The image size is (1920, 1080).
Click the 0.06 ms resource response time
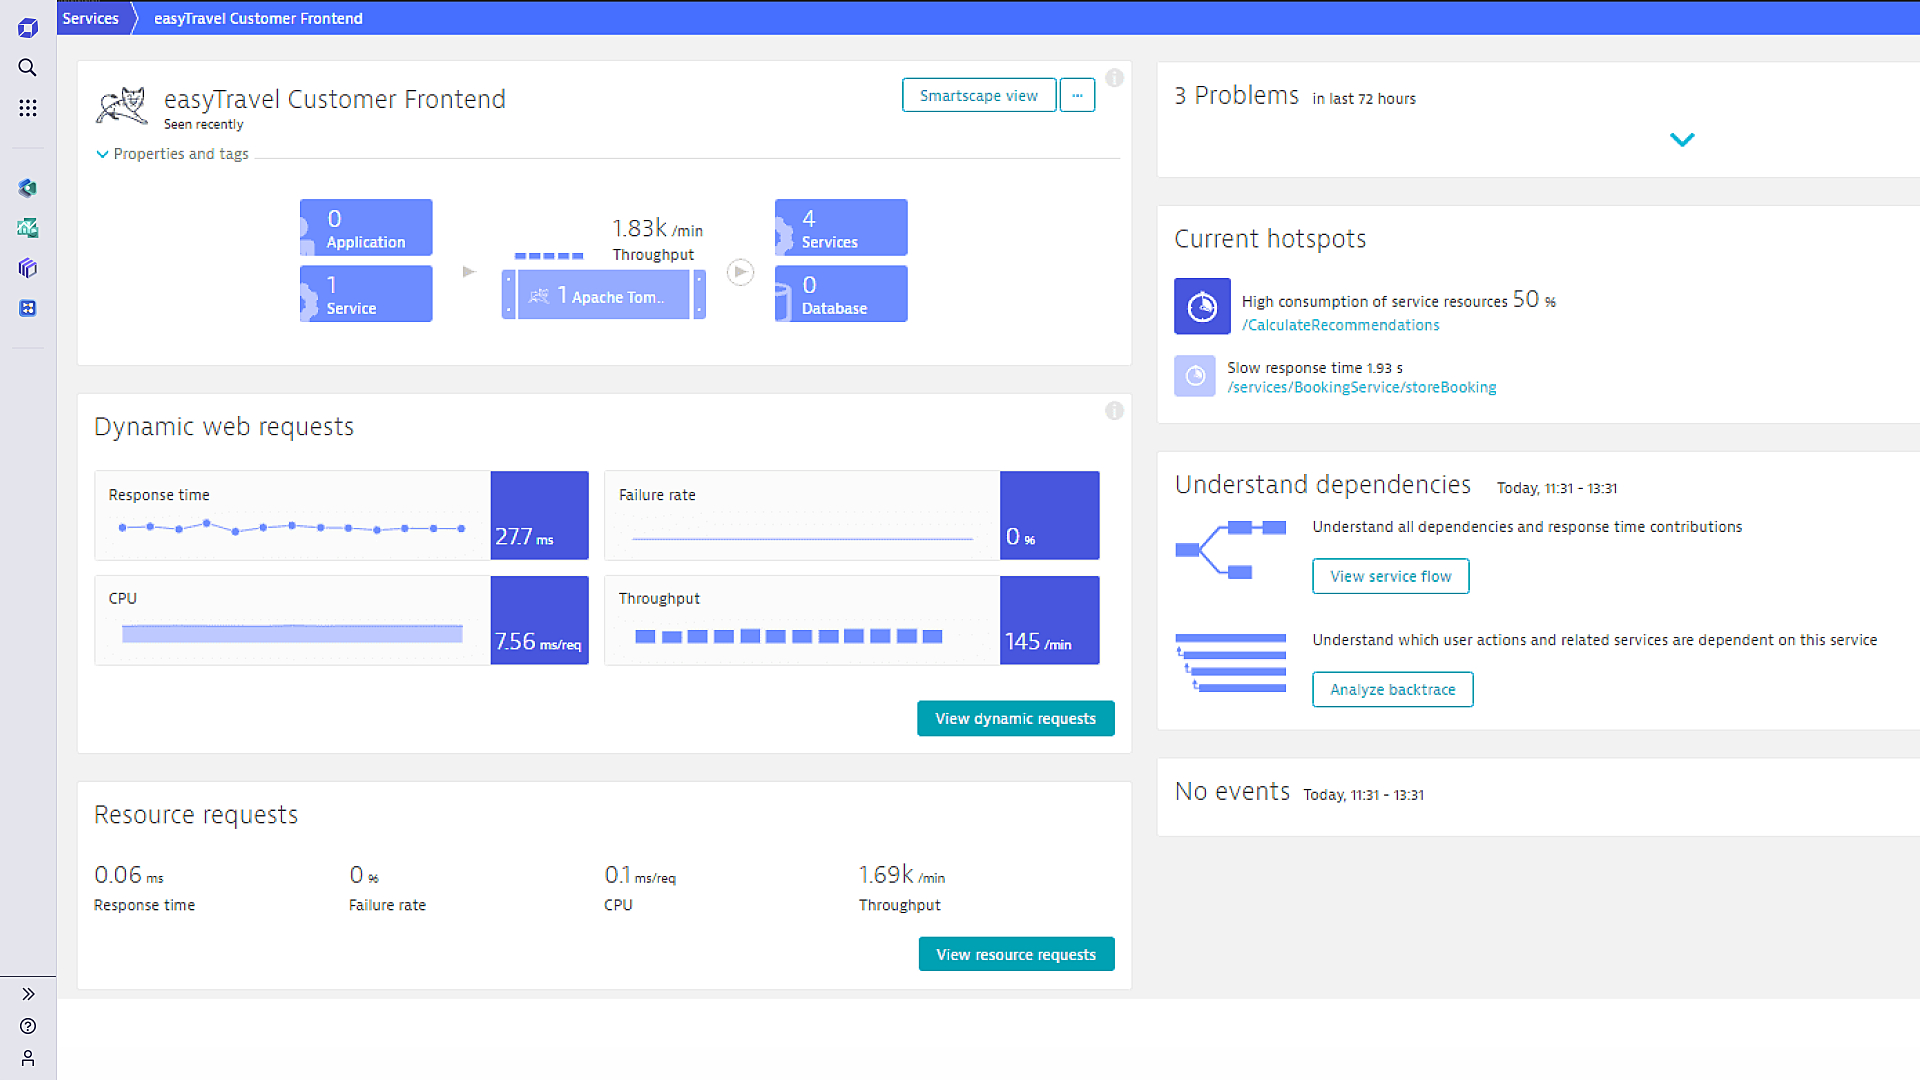click(128, 875)
